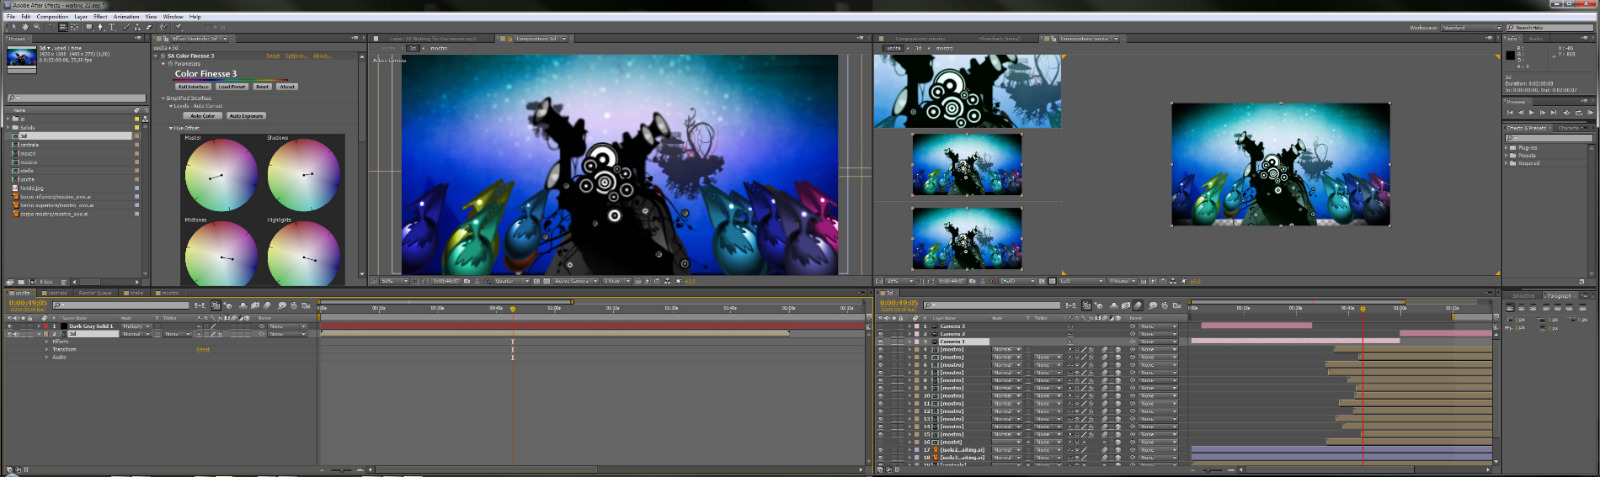Image resolution: width=1600 pixels, height=477 pixels.
Task: Select the Clone Stamp tool
Action: point(137,27)
